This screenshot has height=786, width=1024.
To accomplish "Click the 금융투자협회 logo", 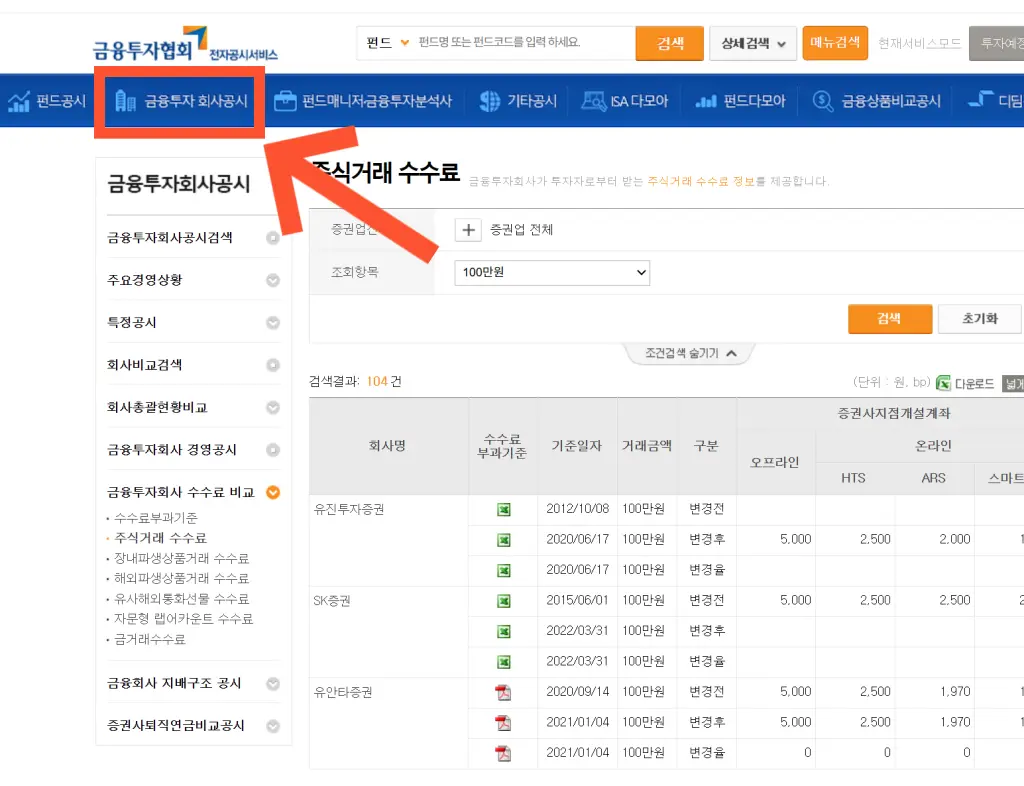I will 185,44.
